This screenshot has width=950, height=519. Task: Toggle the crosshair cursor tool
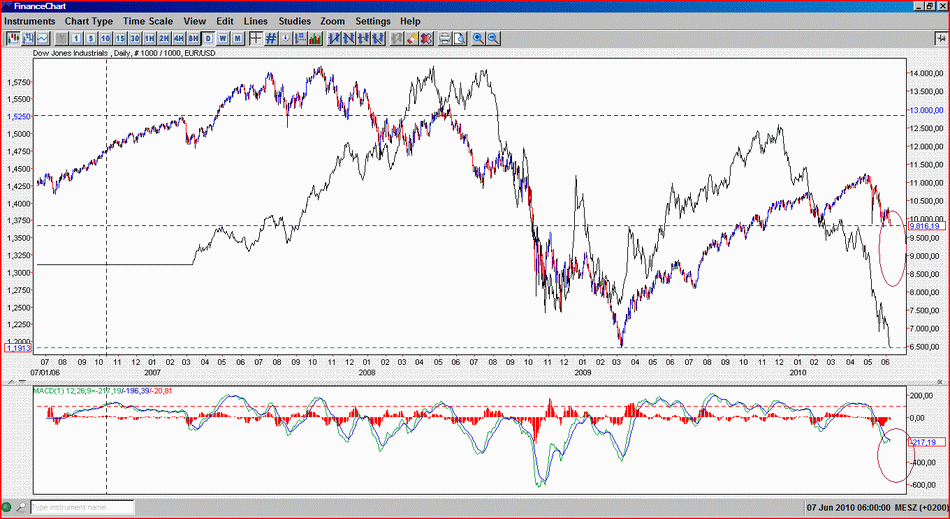point(256,38)
